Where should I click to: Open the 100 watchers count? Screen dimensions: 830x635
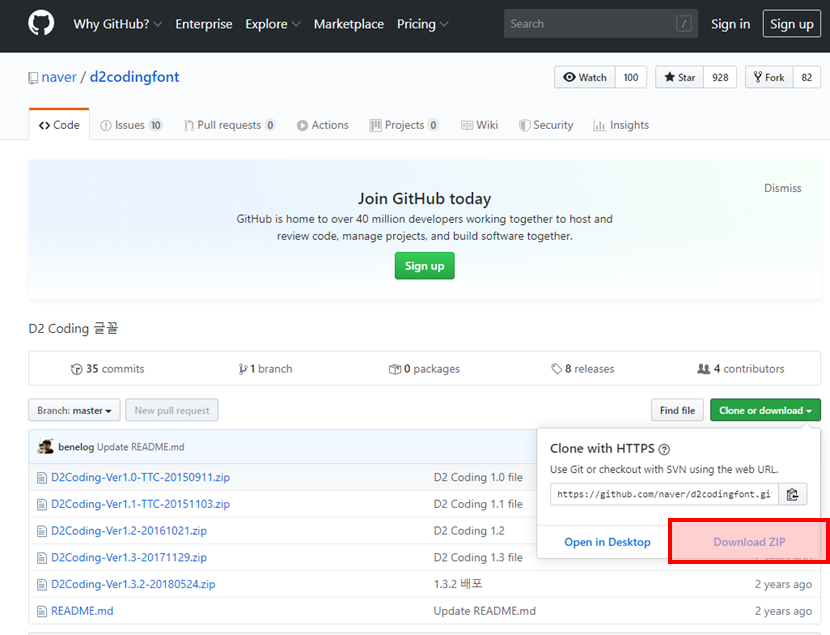click(x=630, y=77)
